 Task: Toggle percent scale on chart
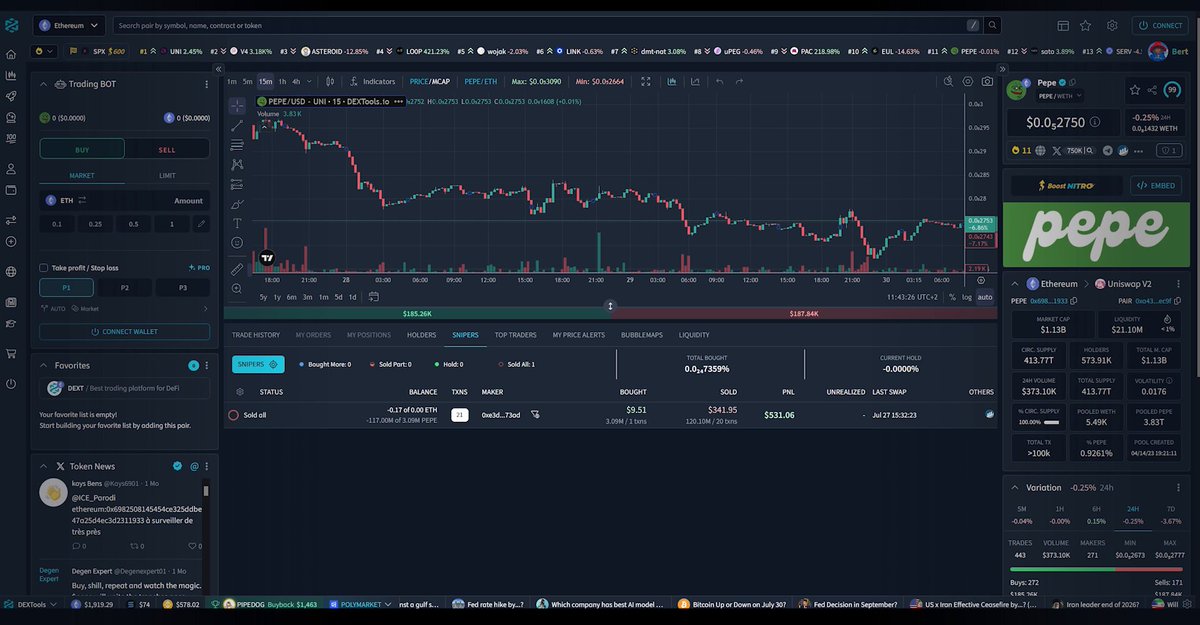[952, 297]
